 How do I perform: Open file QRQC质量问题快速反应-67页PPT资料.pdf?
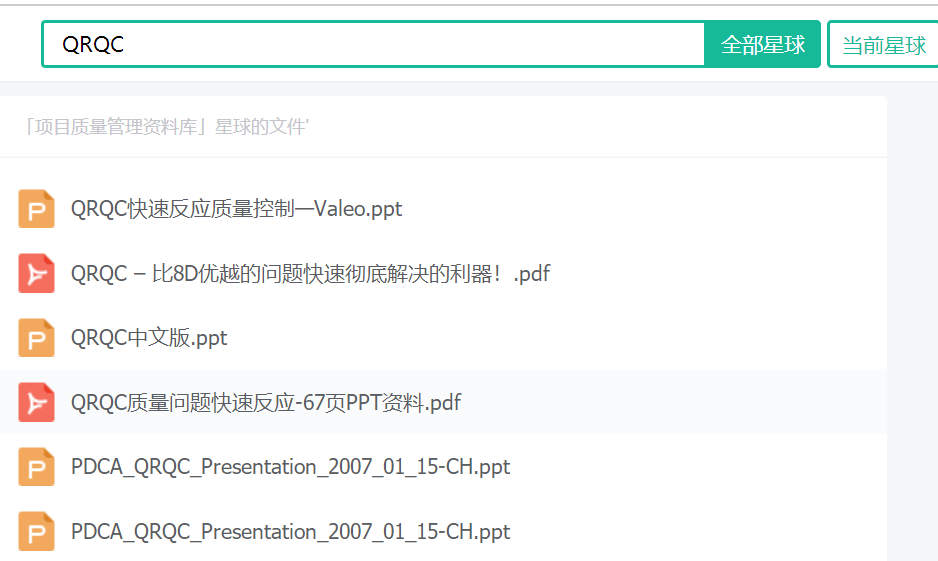[266, 403]
